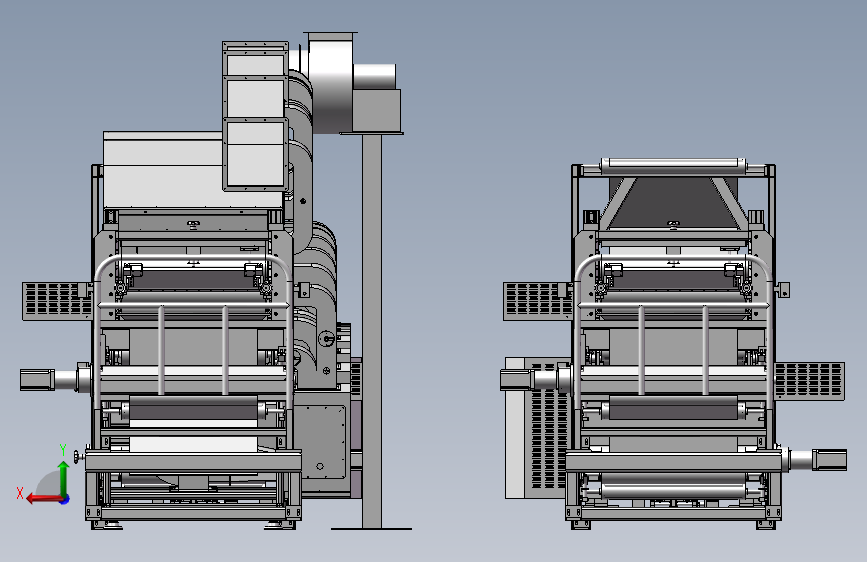Select the motor protruding left of left machine
The width and height of the screenshot is (867, 562).
coord(49,379)
